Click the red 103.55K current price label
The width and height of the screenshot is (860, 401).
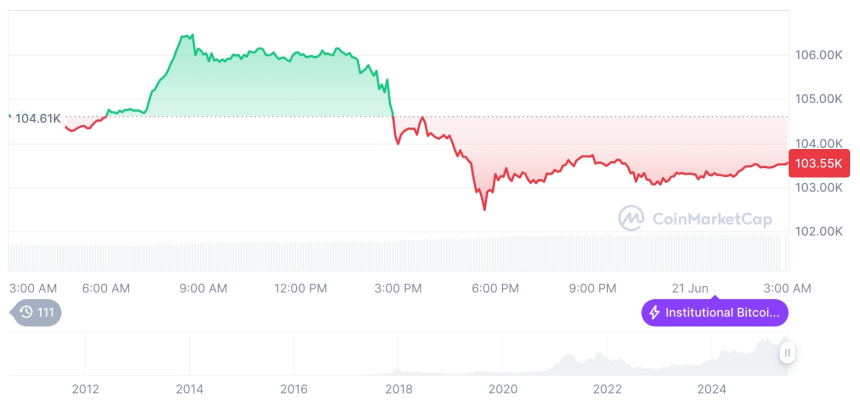click(818, 163)
